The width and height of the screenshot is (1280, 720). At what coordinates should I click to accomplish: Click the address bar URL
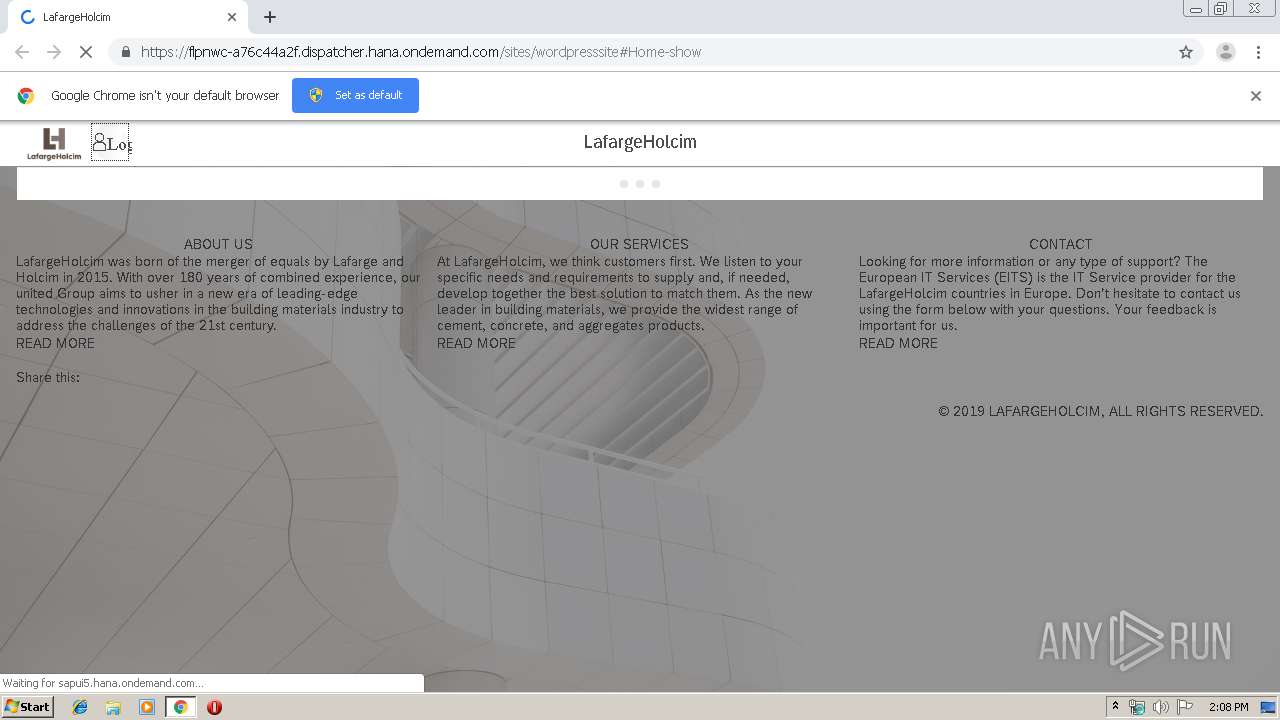pos(421,52)
